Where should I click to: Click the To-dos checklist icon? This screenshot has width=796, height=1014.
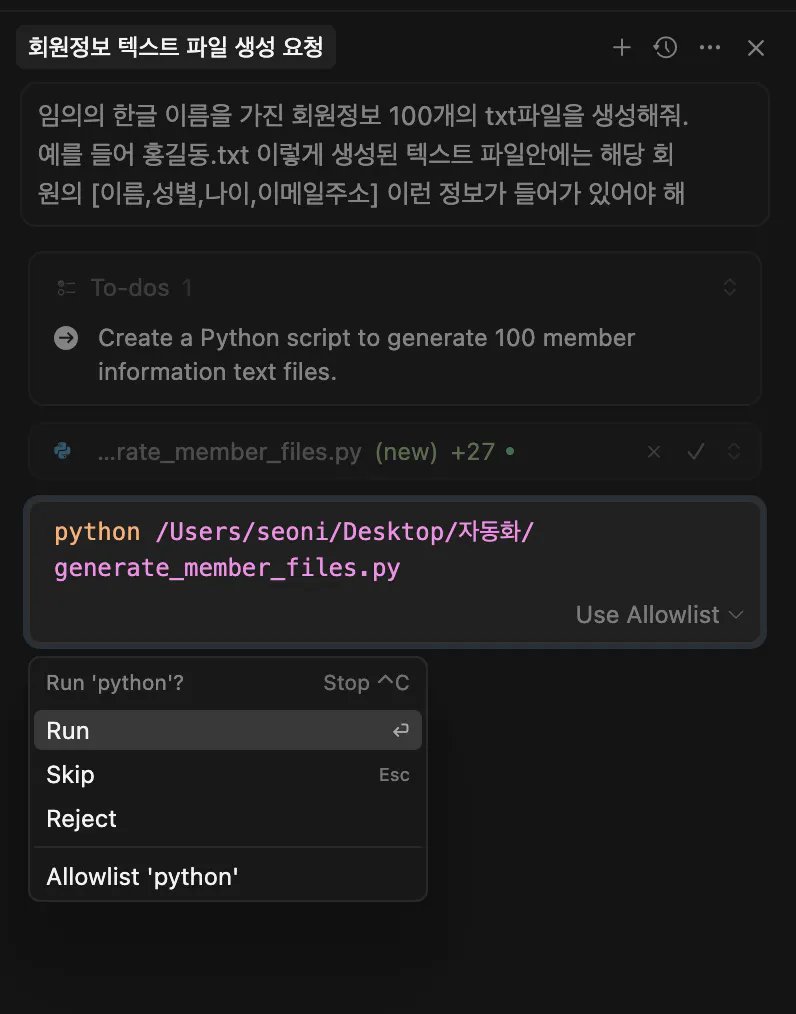66,288
